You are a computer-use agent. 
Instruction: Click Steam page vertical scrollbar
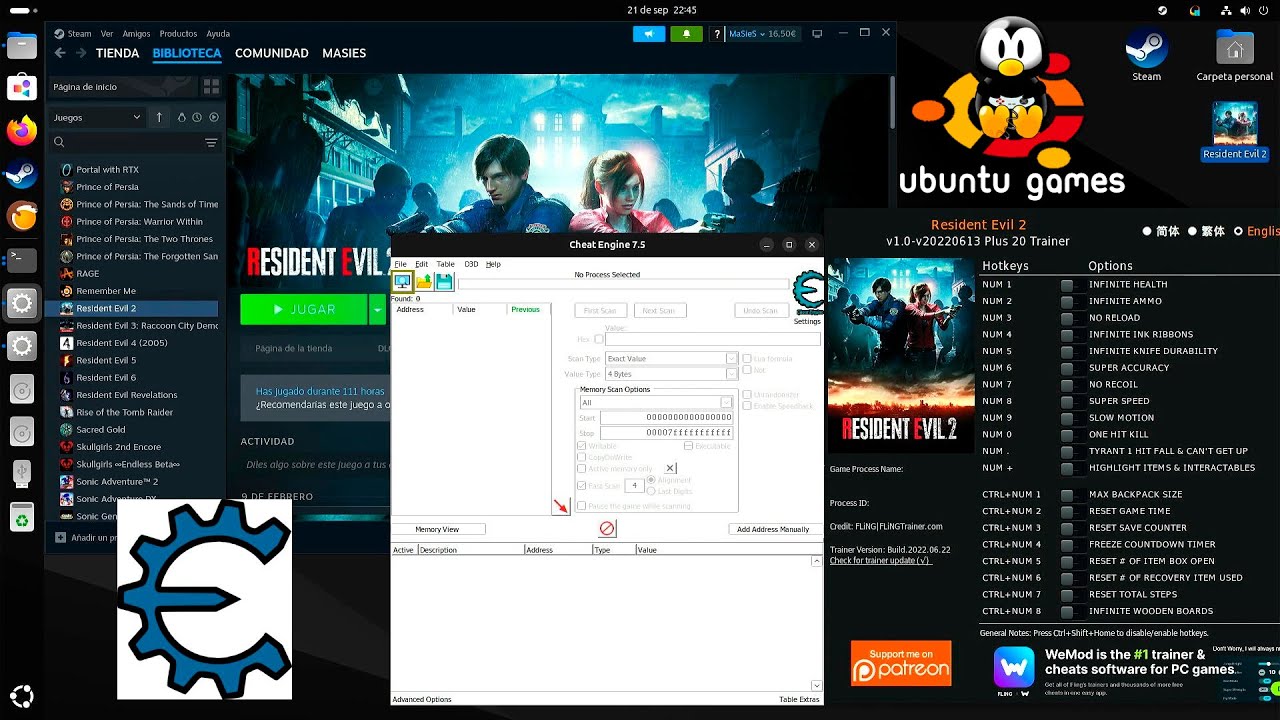(891, 100)
